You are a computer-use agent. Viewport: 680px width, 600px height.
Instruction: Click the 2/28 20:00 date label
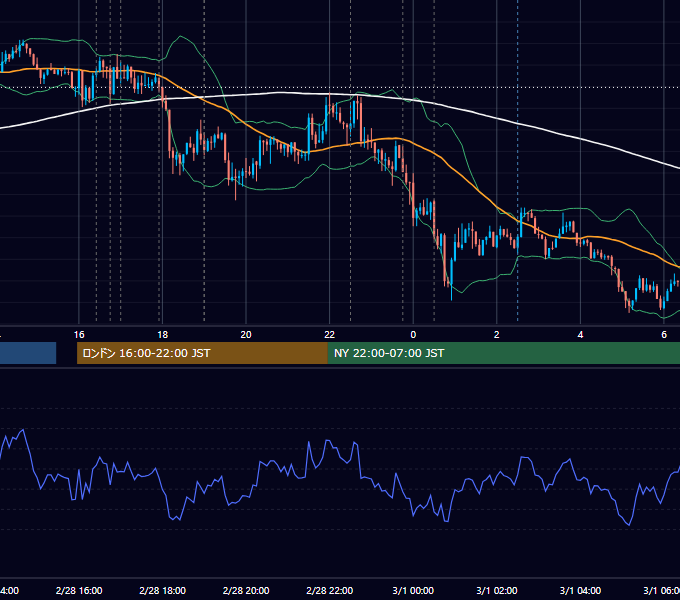pyautogui.click(x=246, y=590)
